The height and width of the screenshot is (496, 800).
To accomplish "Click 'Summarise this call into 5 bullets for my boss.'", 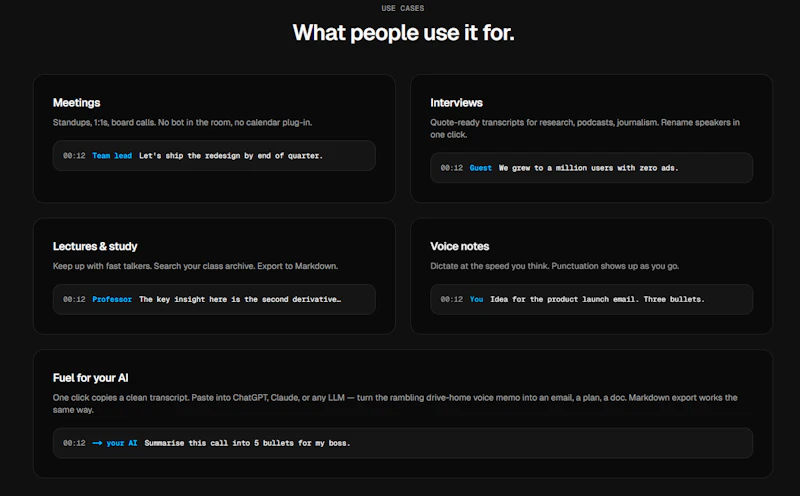I will point(247,443).
